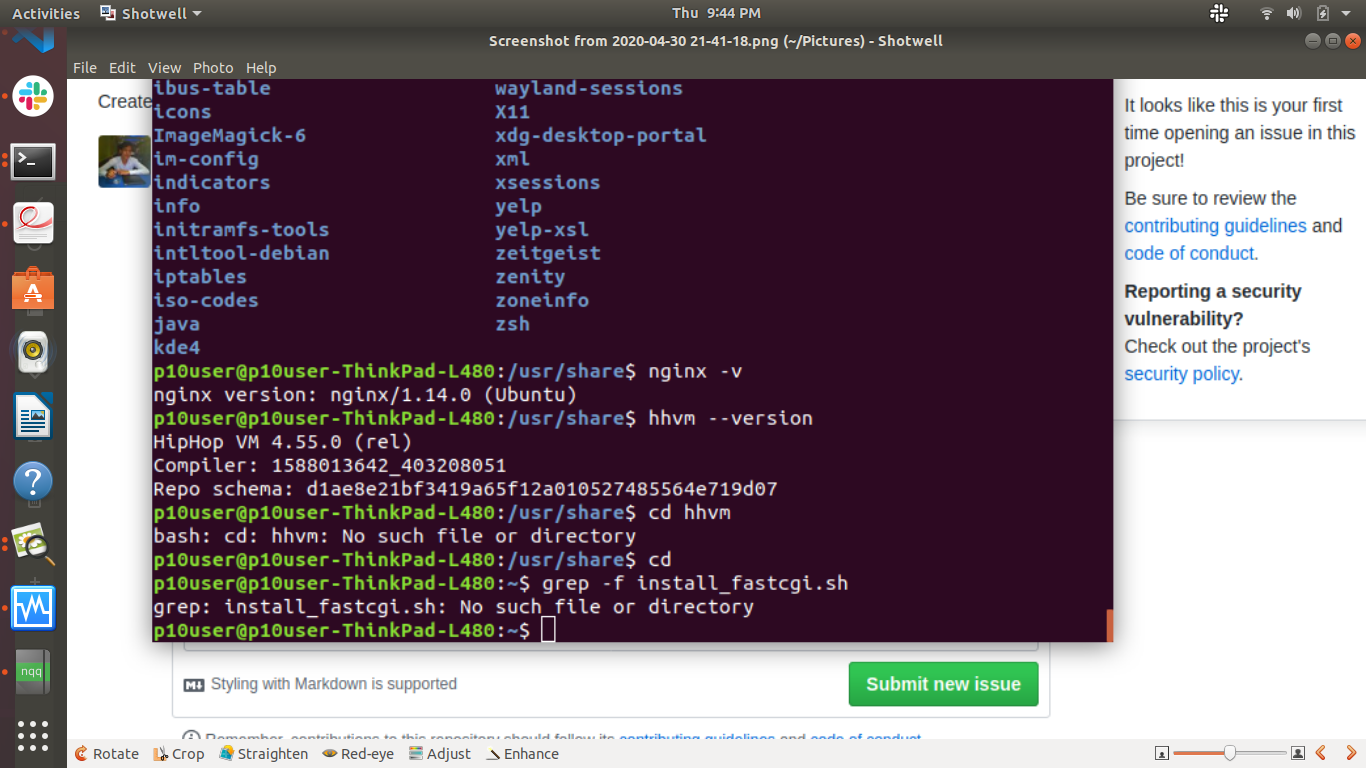Image resolution: width=1366 pixels, height=768 pixels.
Task: Open the Adjust panel
Action: tap(440, 754)
